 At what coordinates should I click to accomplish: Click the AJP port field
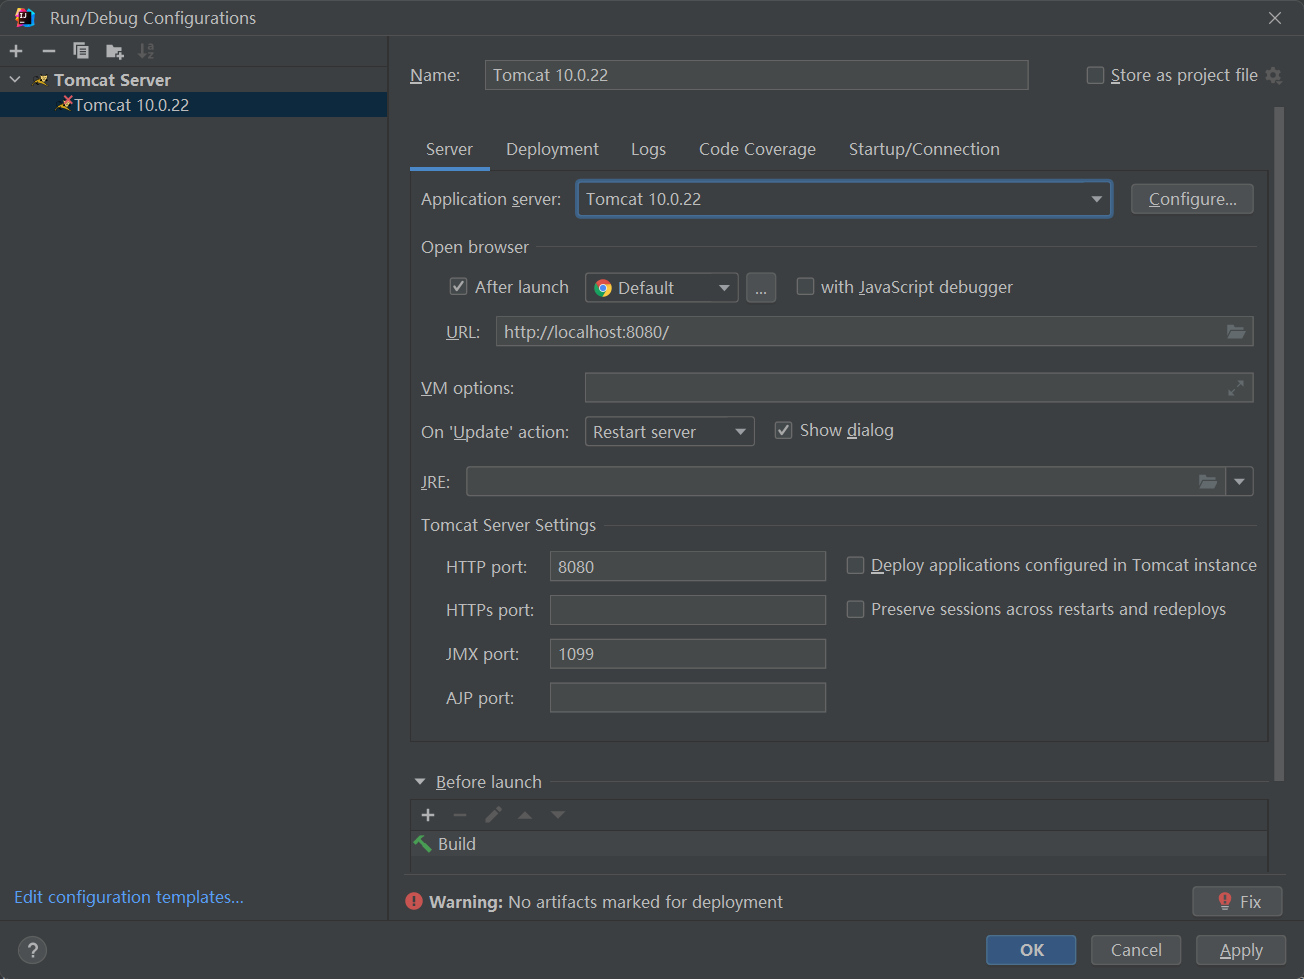pyautogui.click(x=688, y=698)
